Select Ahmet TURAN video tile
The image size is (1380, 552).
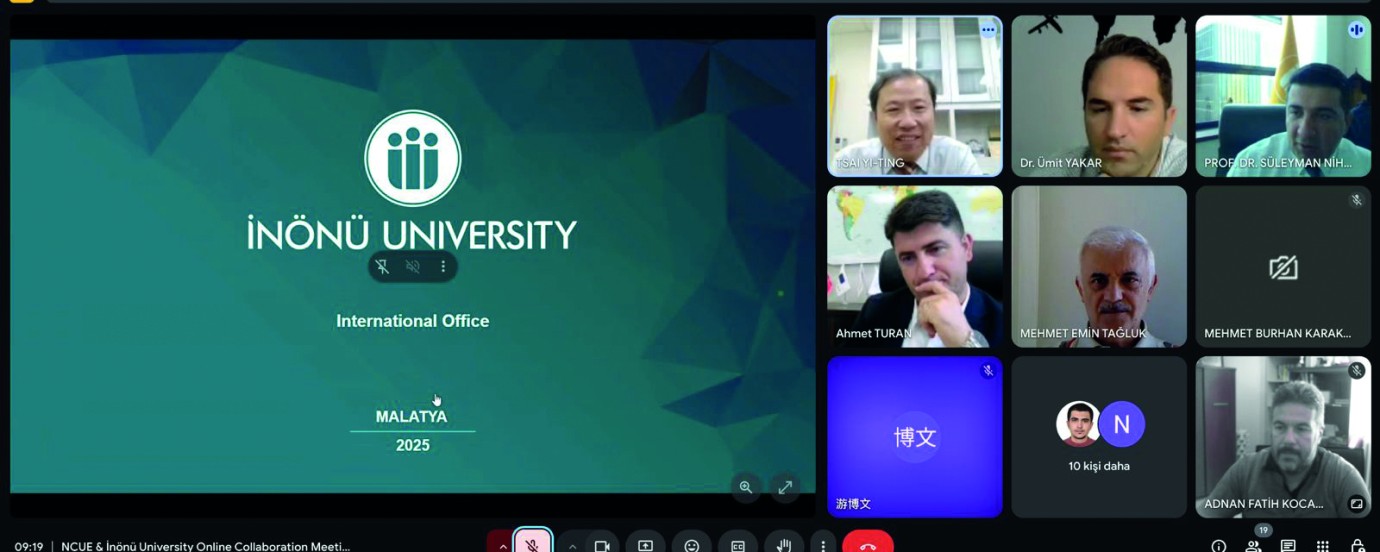tap(915, 267)
